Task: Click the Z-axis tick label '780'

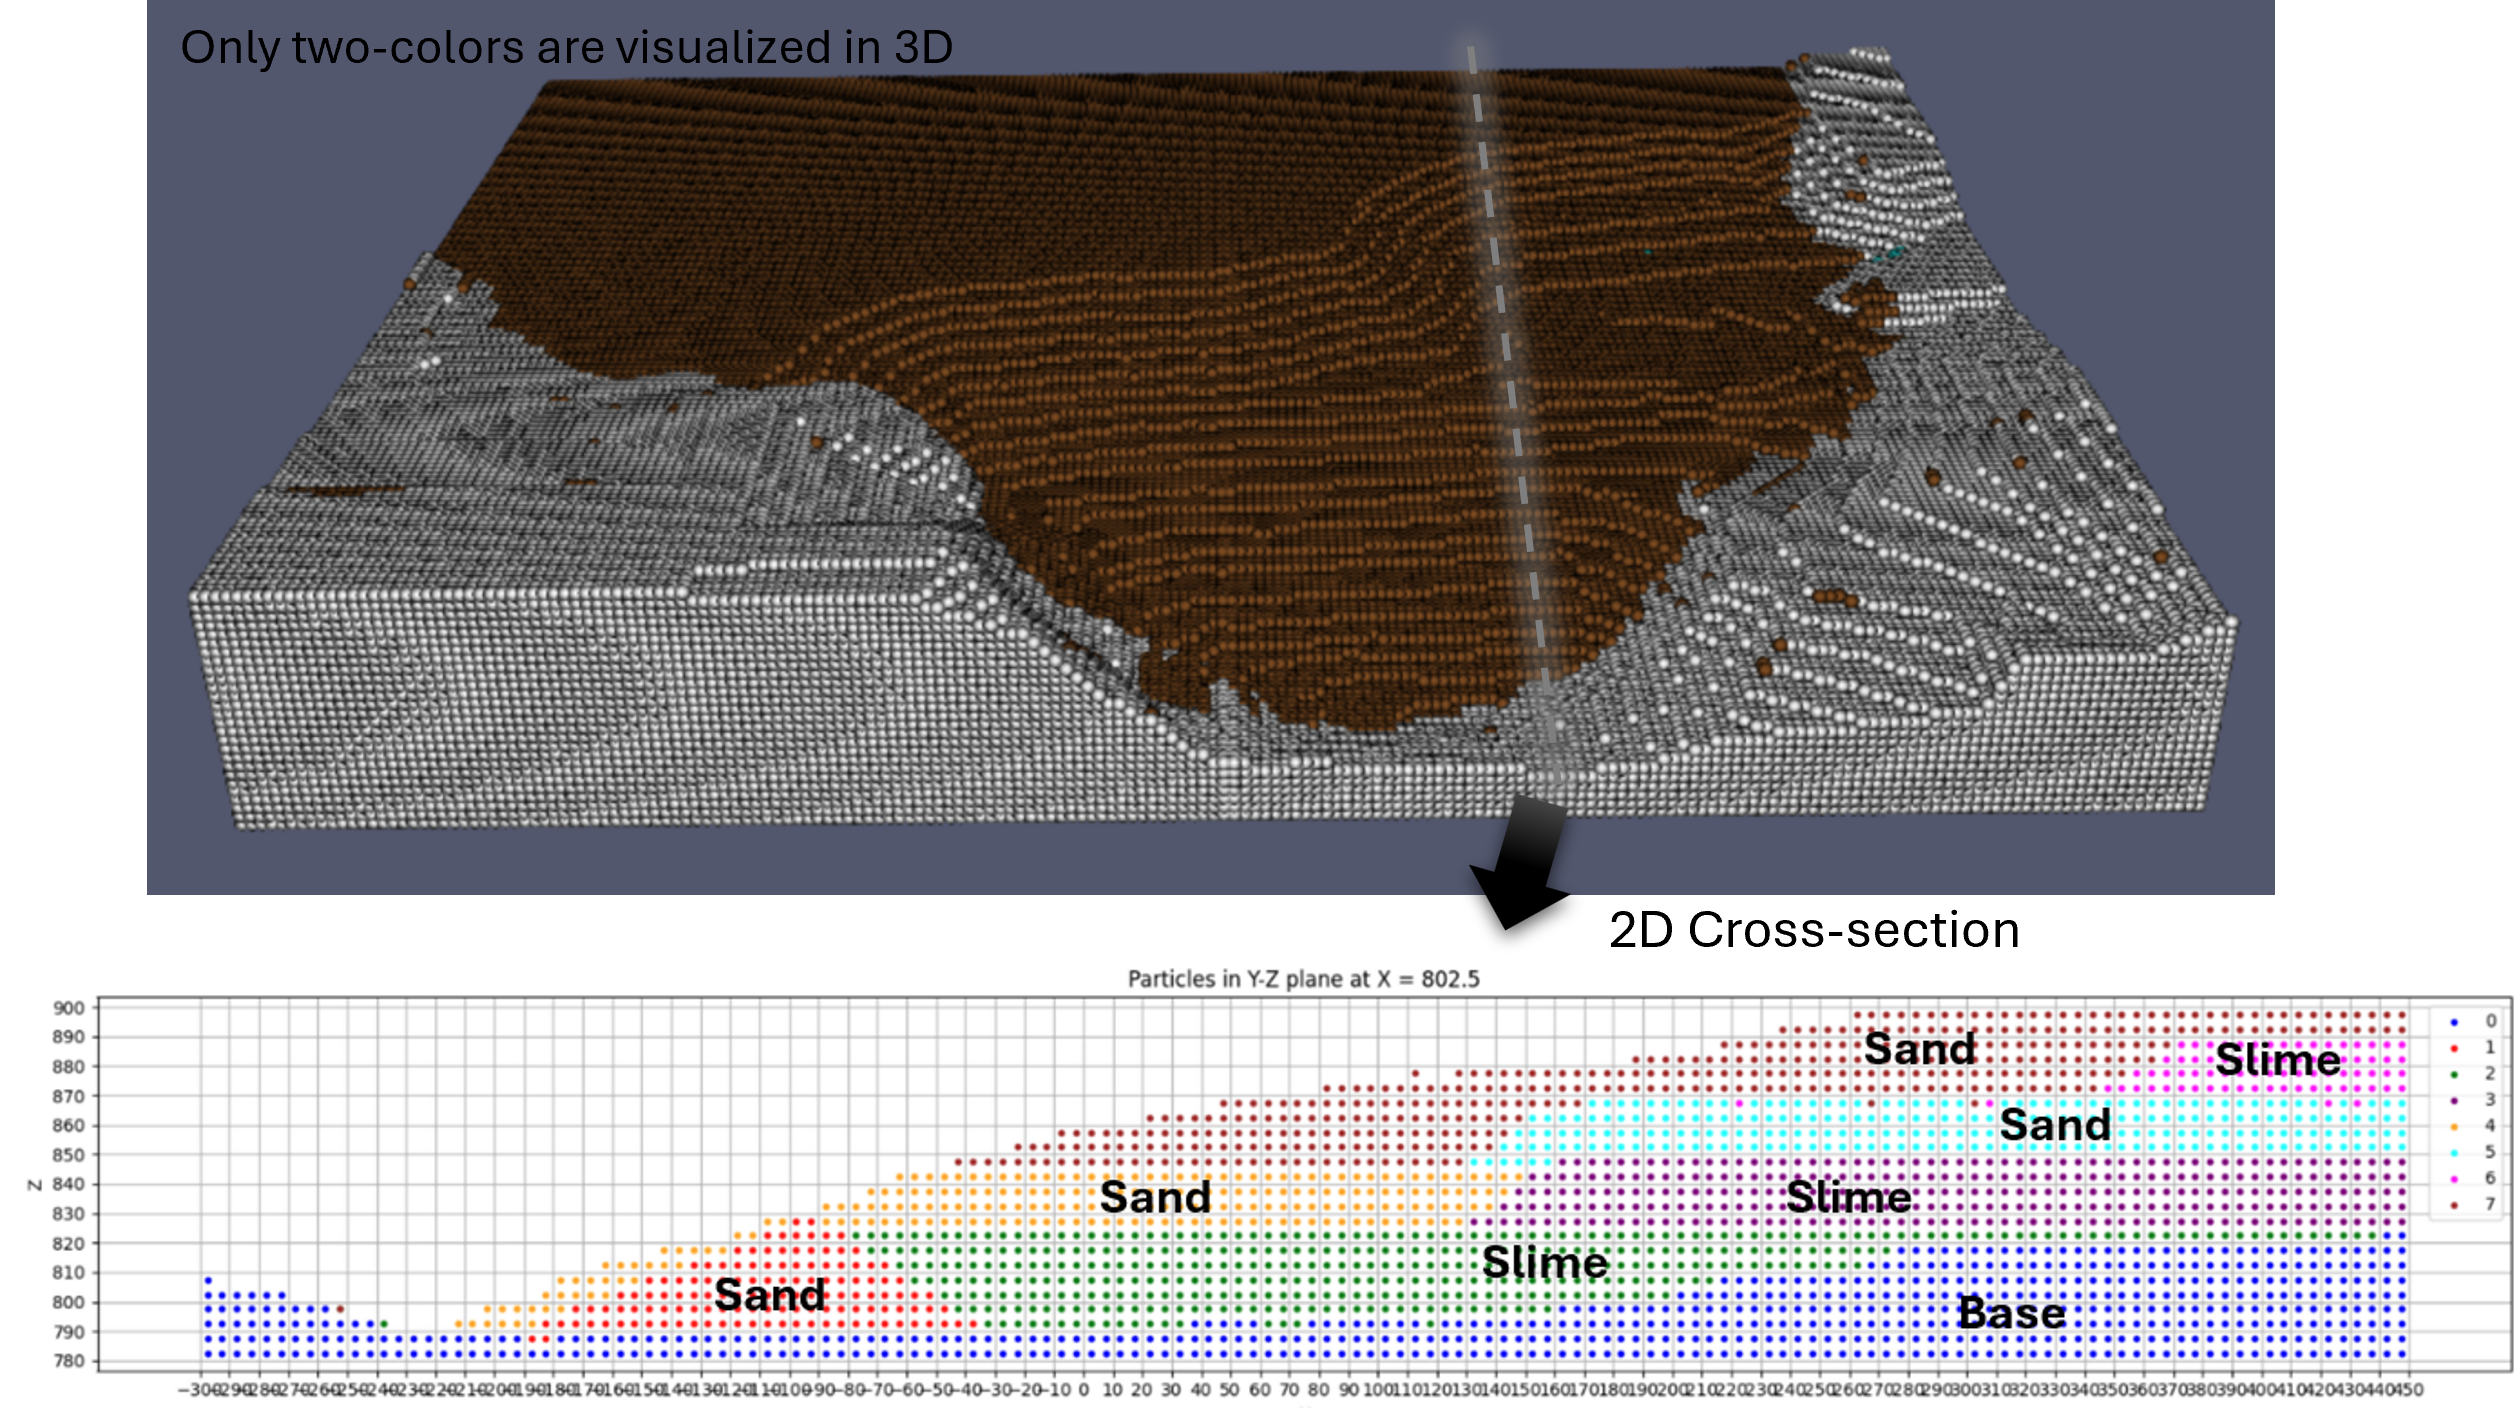Action: (x=69, y=1361)
